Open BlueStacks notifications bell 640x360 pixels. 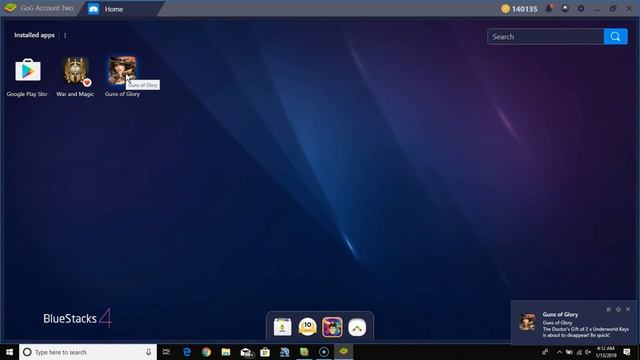click(549, 8)
